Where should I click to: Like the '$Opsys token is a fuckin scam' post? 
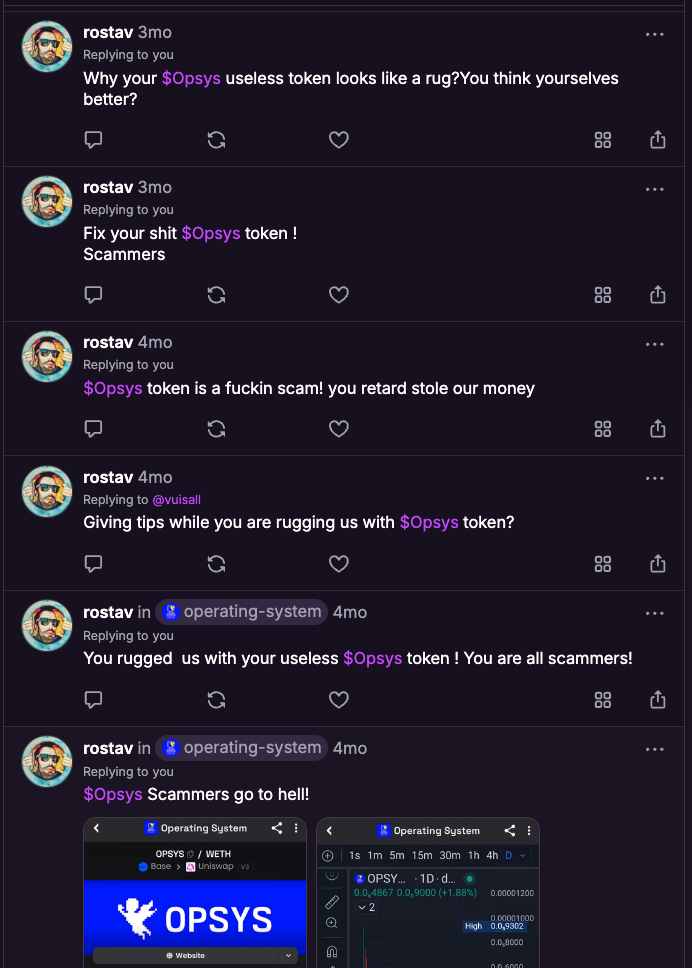pyautogui.click(x=339, y=429)
